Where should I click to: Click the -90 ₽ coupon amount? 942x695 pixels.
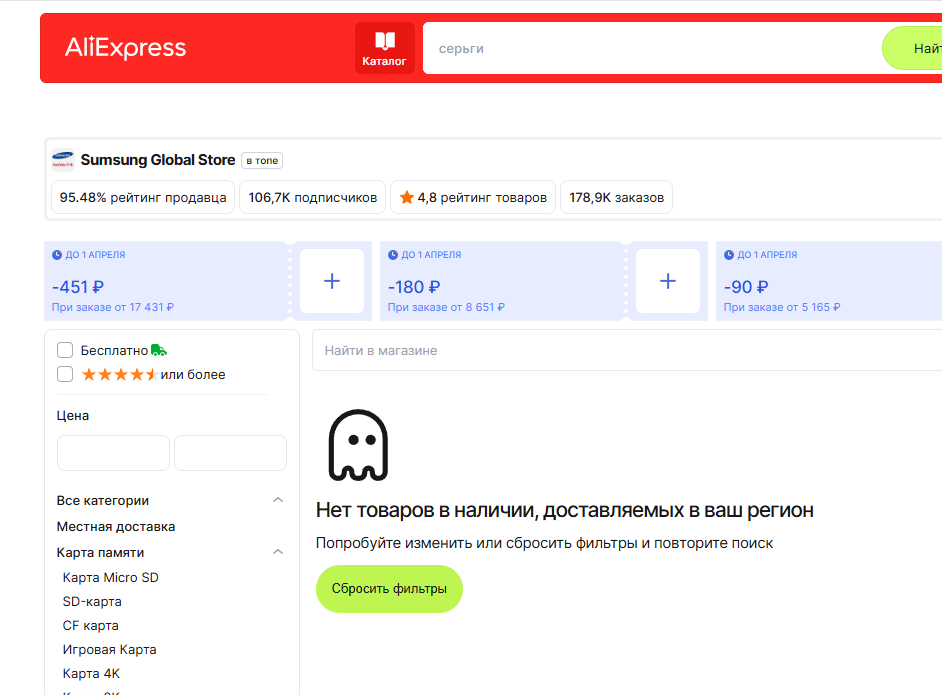tap(746, 287)
